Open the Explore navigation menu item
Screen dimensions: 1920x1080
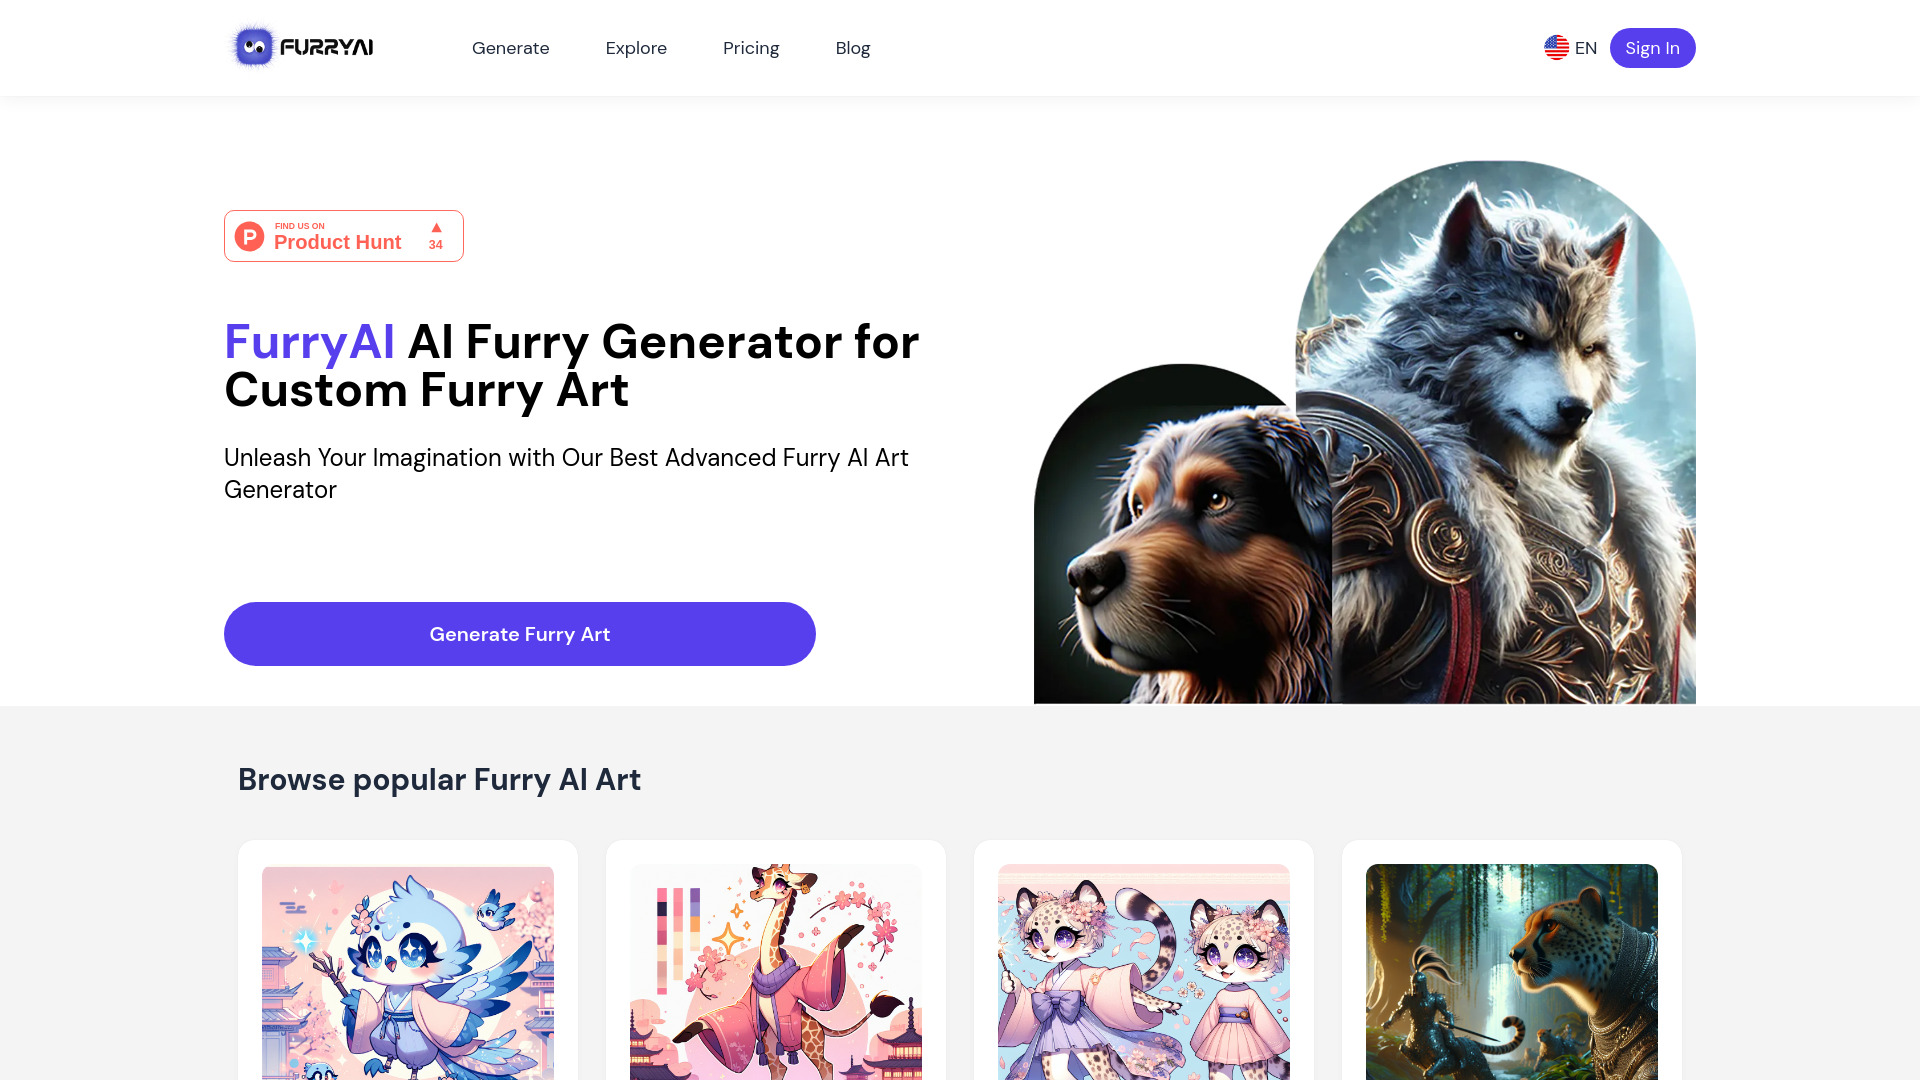tap(636, 47)
